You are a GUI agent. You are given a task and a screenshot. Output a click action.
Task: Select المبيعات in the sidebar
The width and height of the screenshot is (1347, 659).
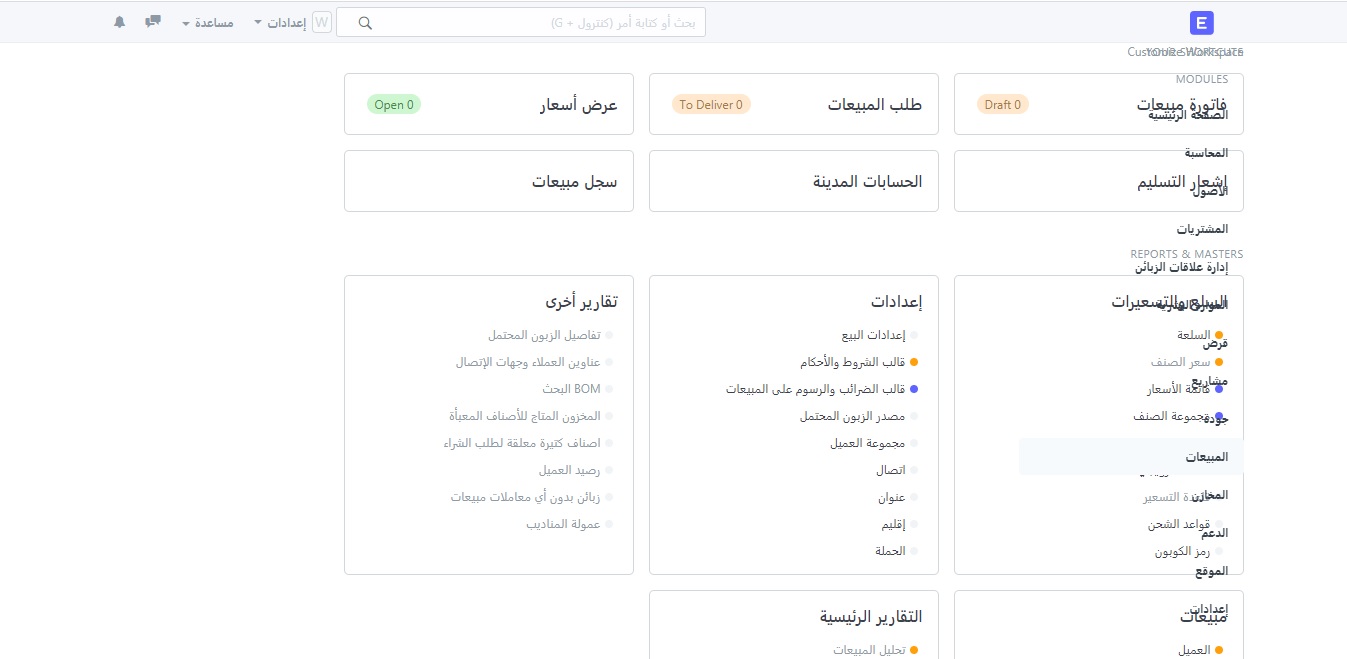click(x=1208, y=456)
